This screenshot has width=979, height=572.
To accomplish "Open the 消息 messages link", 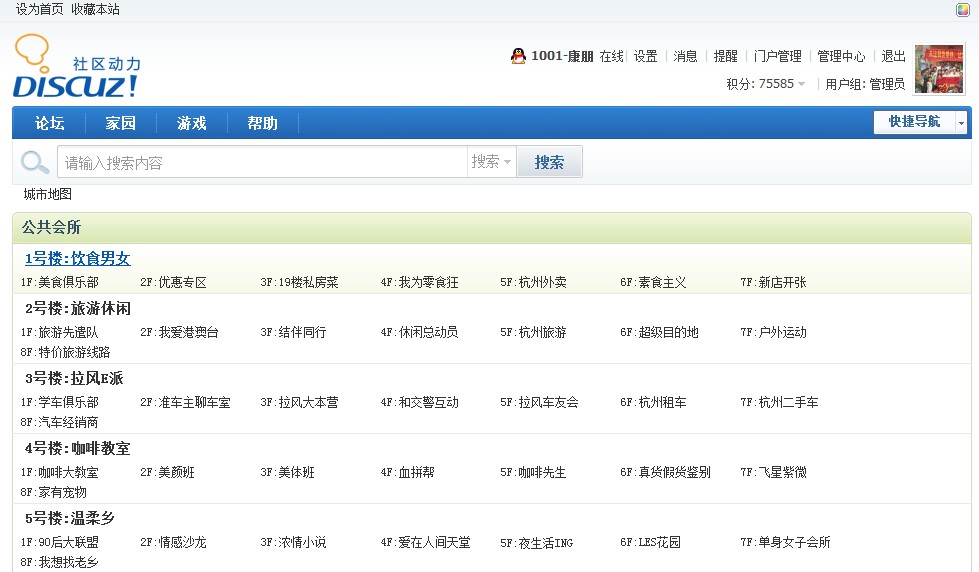I will (x=685, y=57).
